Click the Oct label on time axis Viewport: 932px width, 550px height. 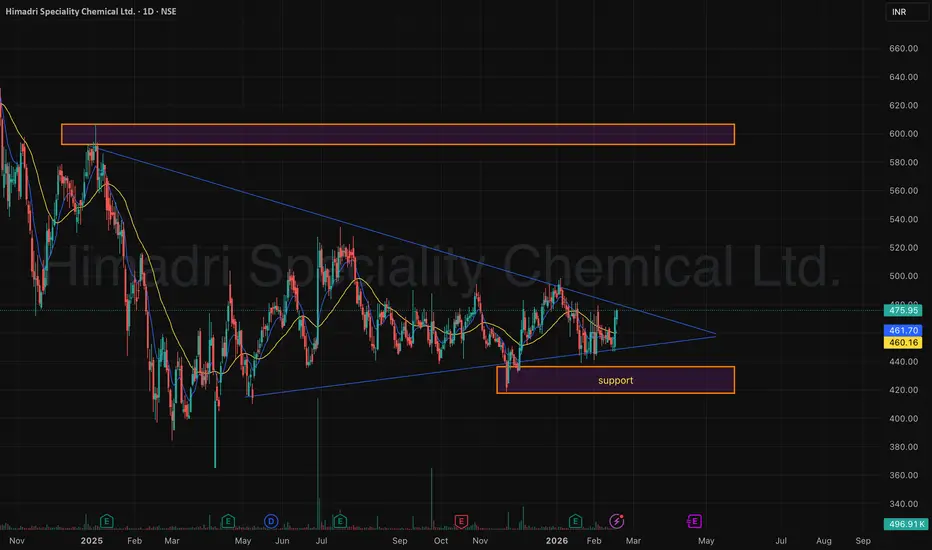pos(441,540)
